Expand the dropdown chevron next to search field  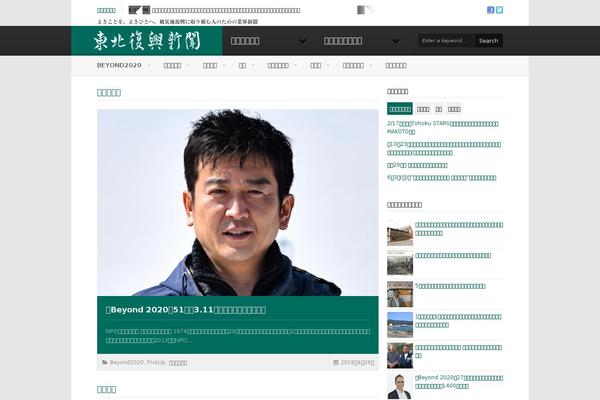[396, 41]
